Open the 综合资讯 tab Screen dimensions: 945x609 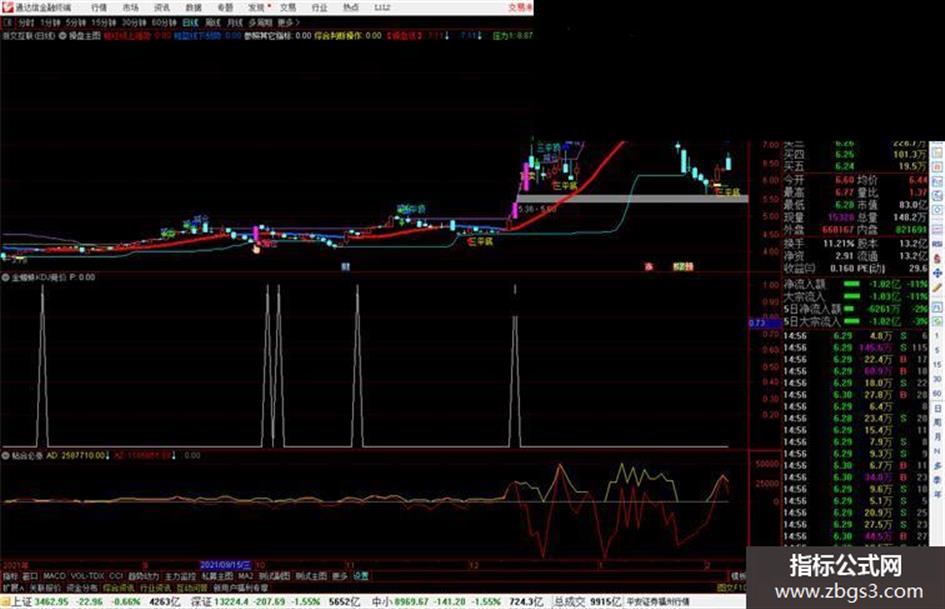119,588
